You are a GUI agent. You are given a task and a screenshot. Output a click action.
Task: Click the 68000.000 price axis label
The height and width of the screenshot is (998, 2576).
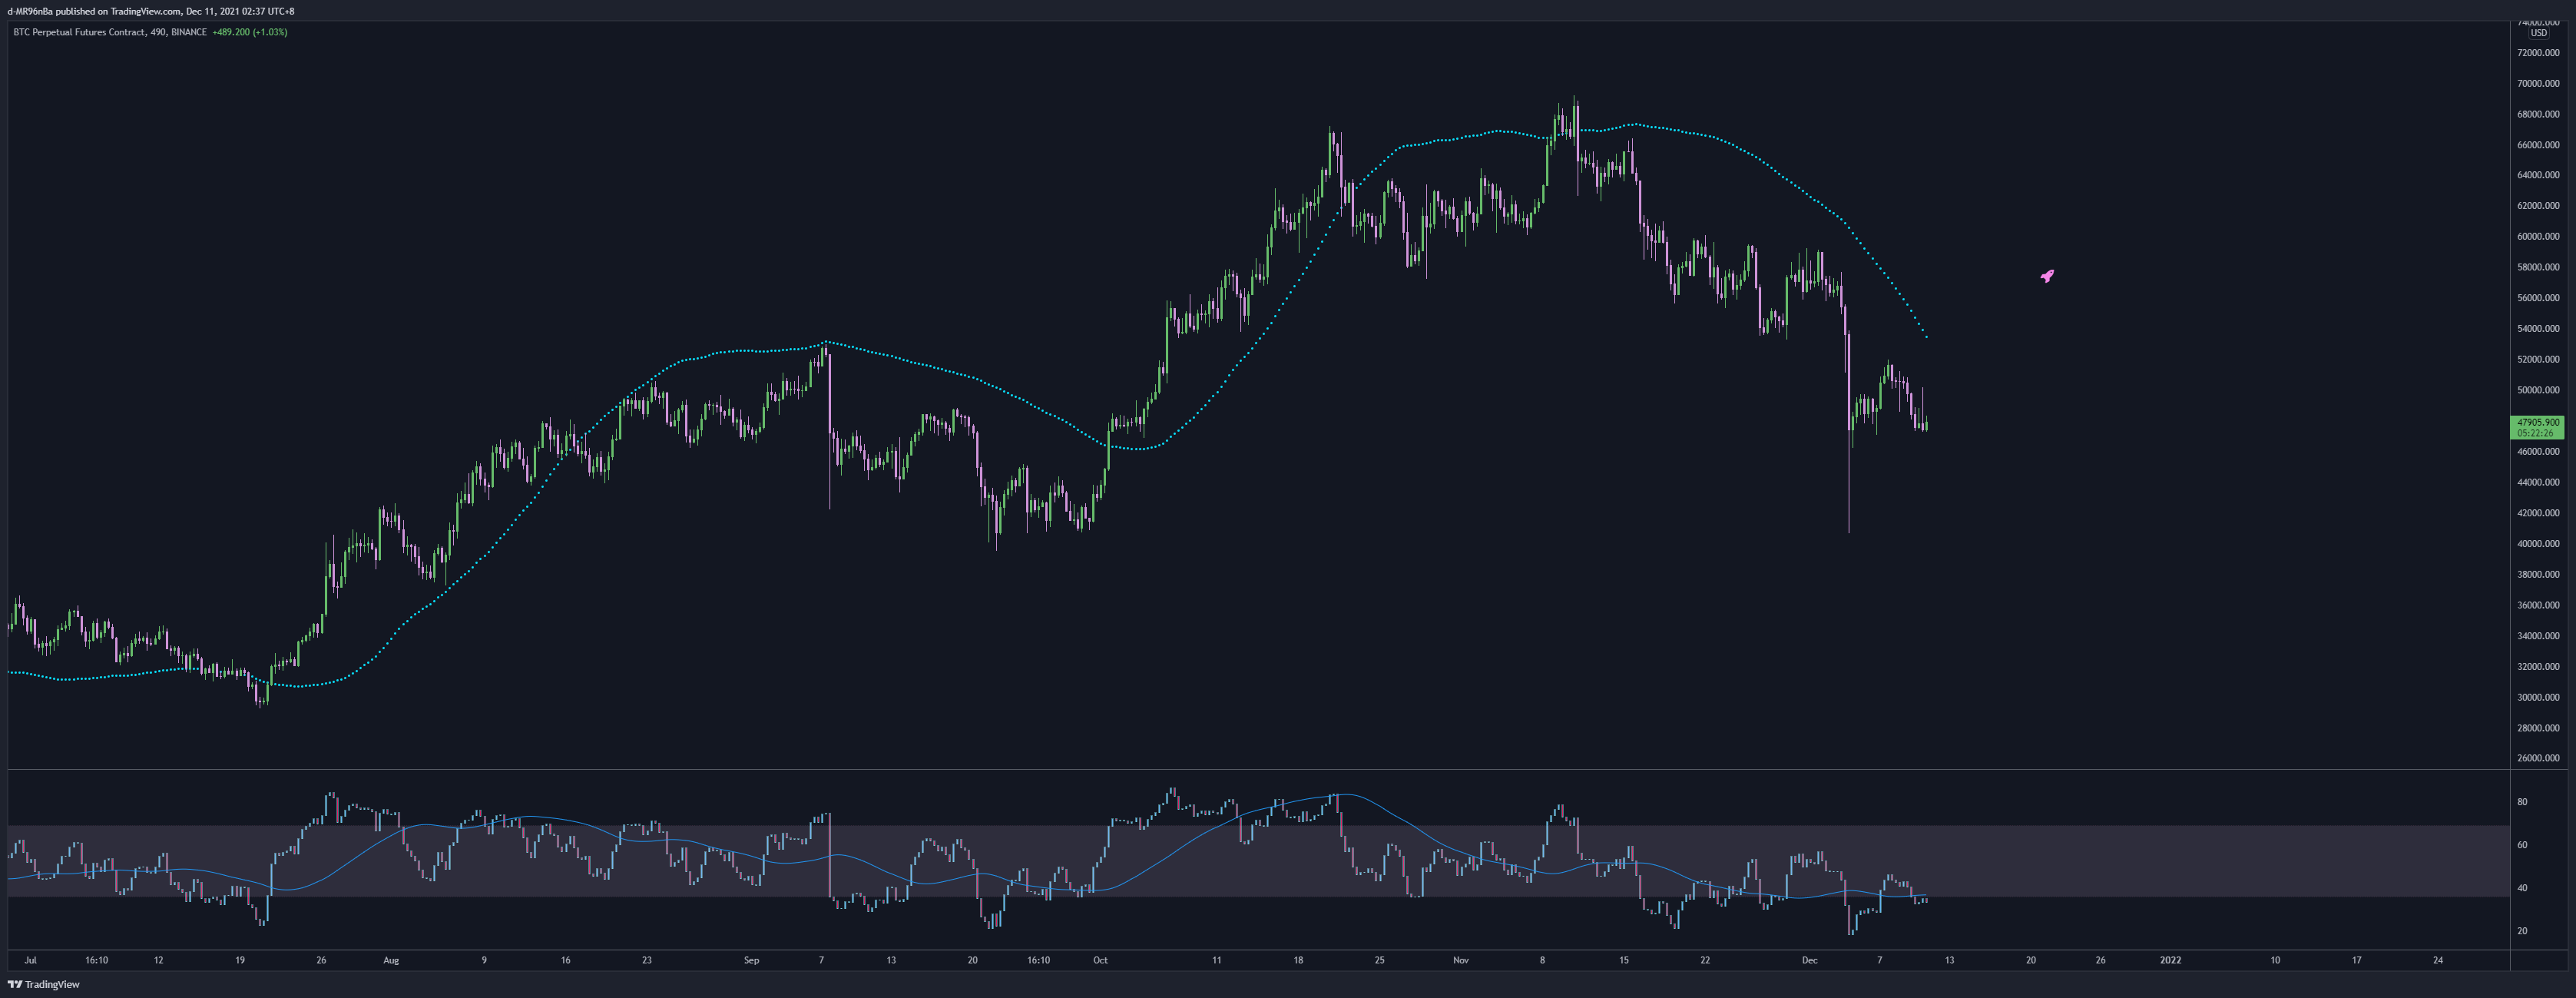click(2538, 114)
